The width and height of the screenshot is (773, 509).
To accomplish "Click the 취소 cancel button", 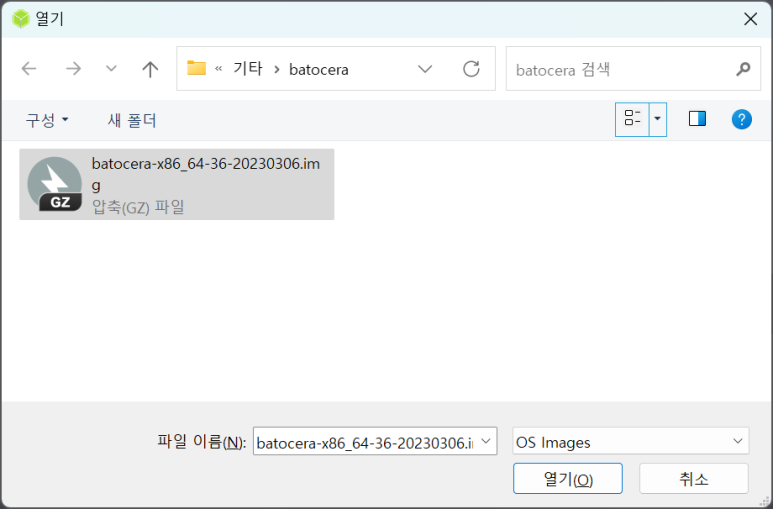I will point(694,478).
